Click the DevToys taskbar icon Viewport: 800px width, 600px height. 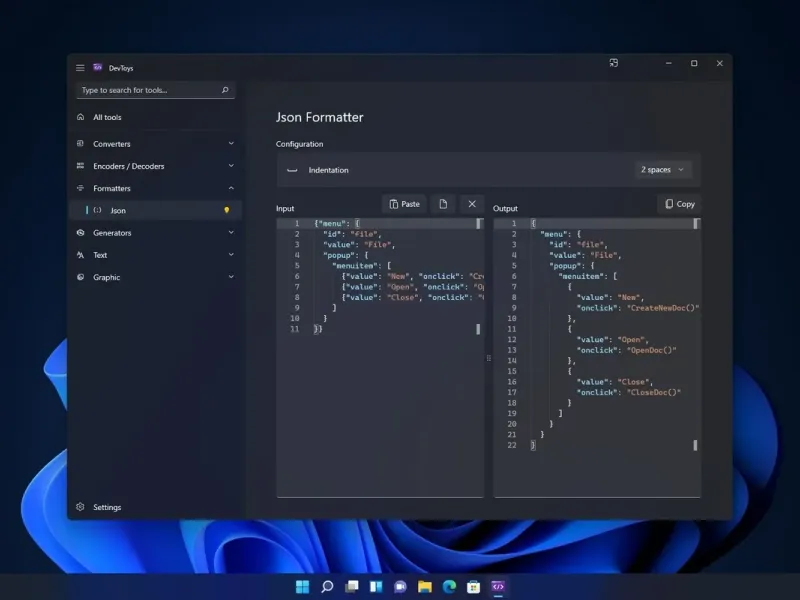coord(498,587)
